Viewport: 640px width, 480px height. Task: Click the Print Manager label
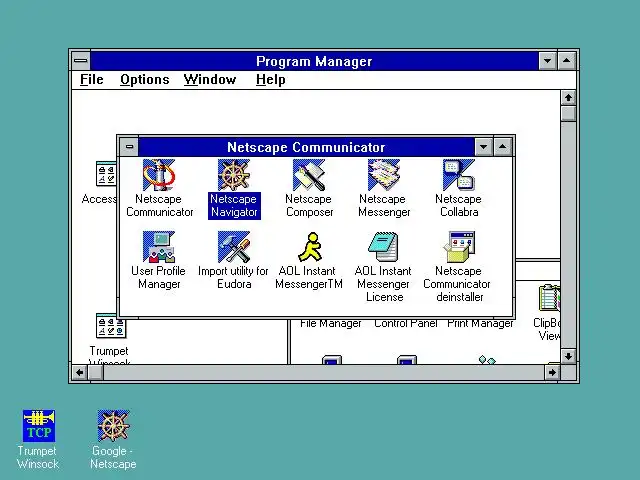pos(480,324)
